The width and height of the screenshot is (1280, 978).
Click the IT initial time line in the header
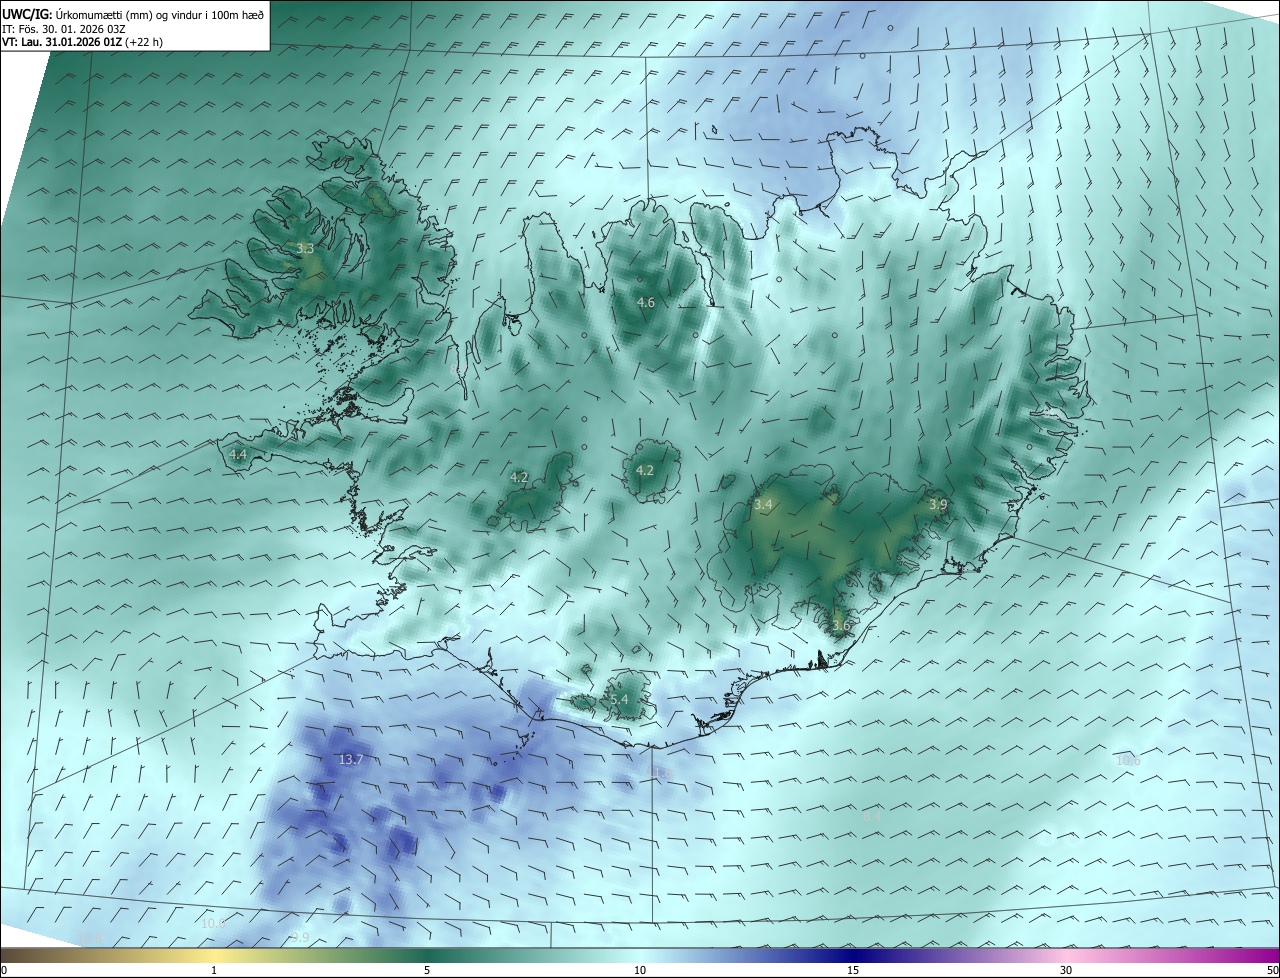(x=61, y=29)
